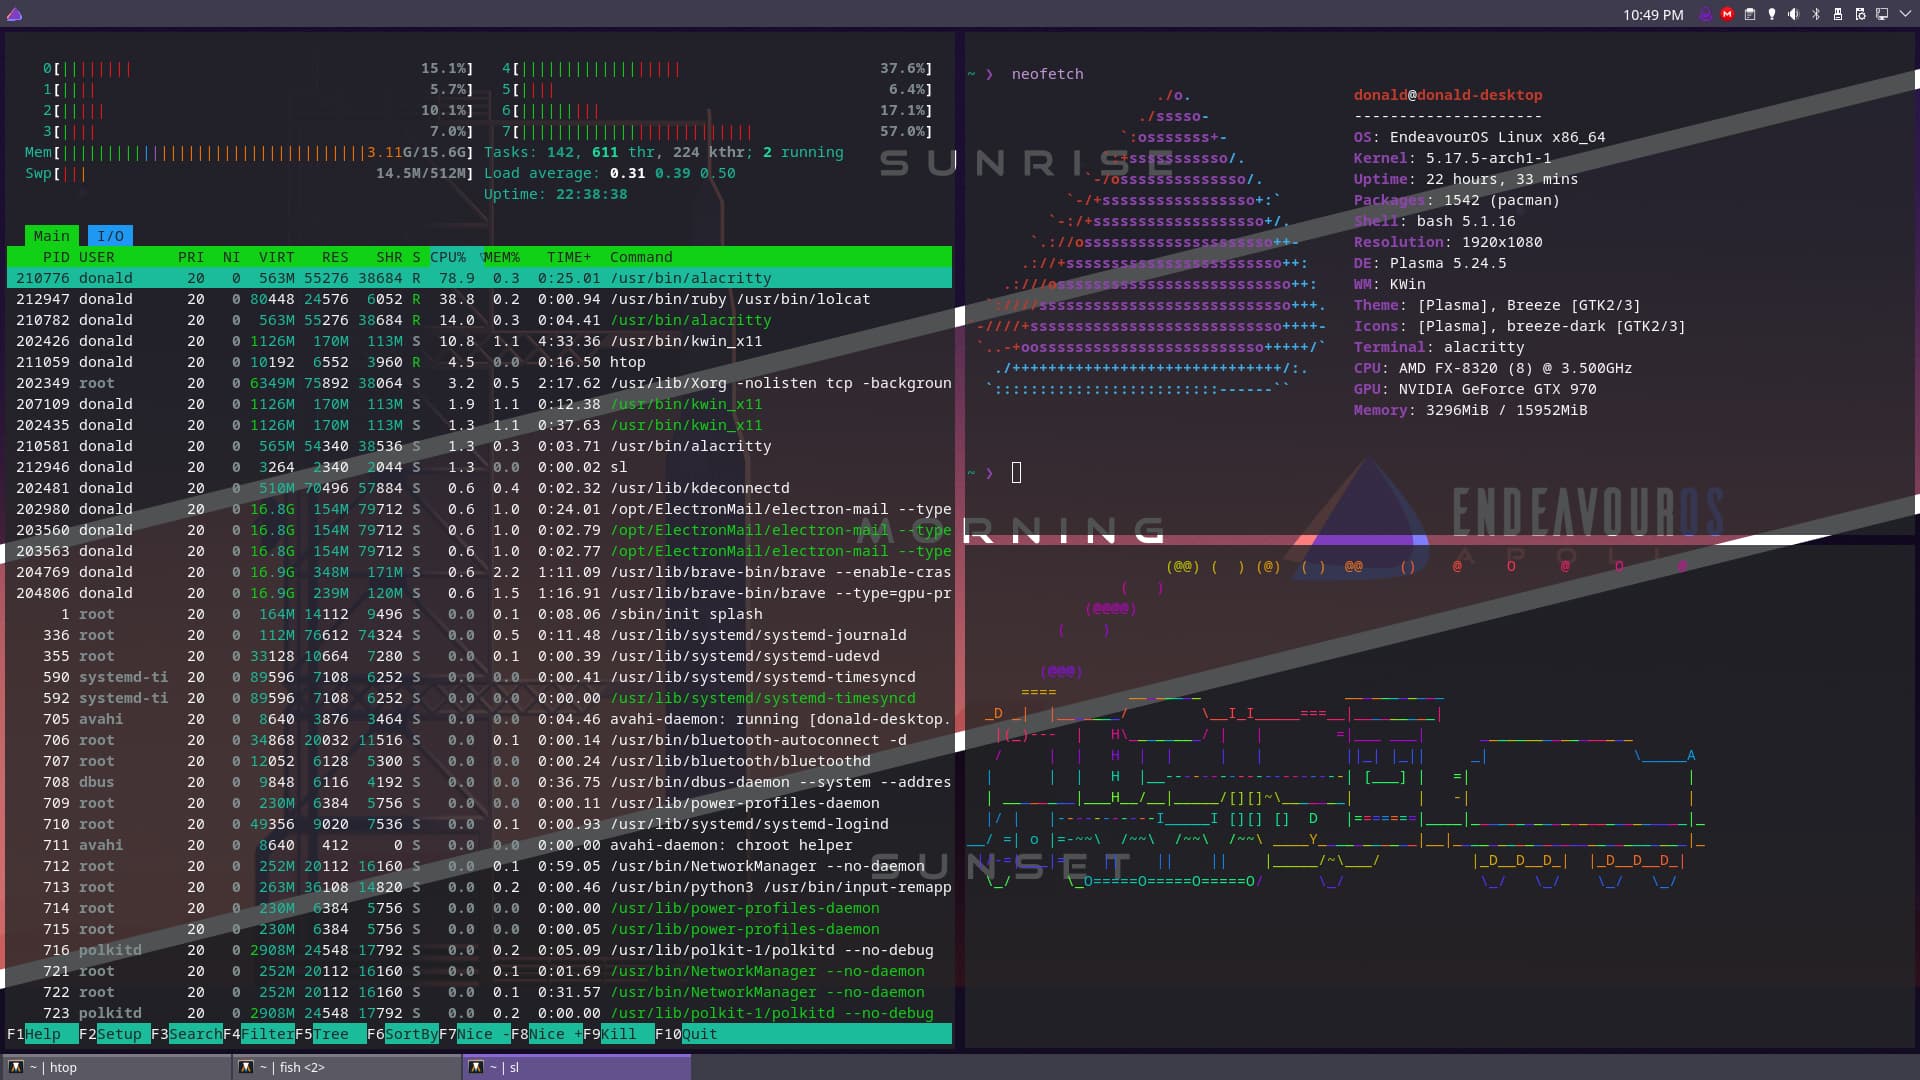Sort by the Command column header
The height and width of the screenshot is (1080, 1920).
click(x=641, y=257)
